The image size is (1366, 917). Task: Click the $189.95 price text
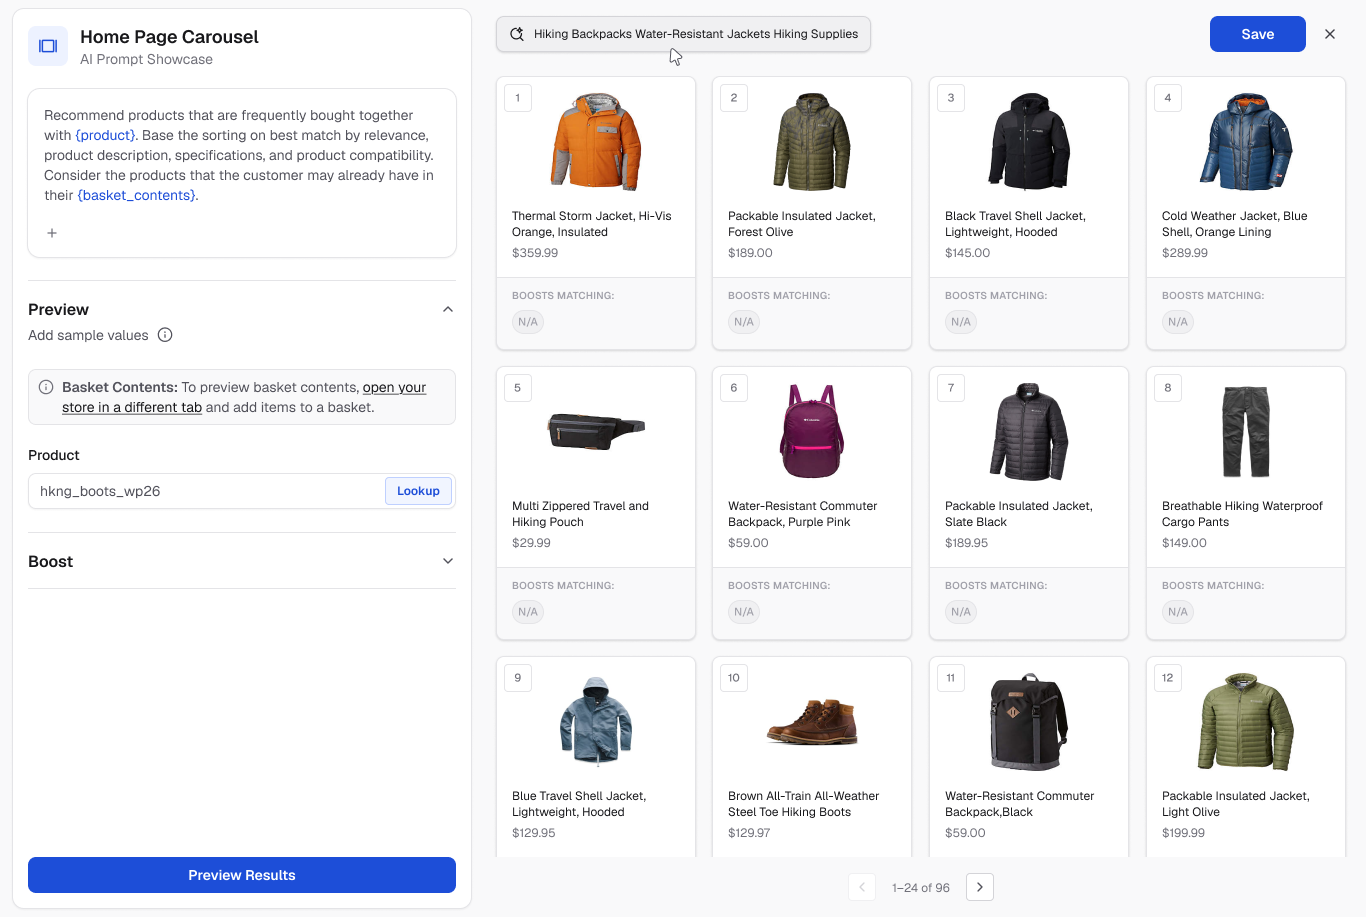[966, 543]
